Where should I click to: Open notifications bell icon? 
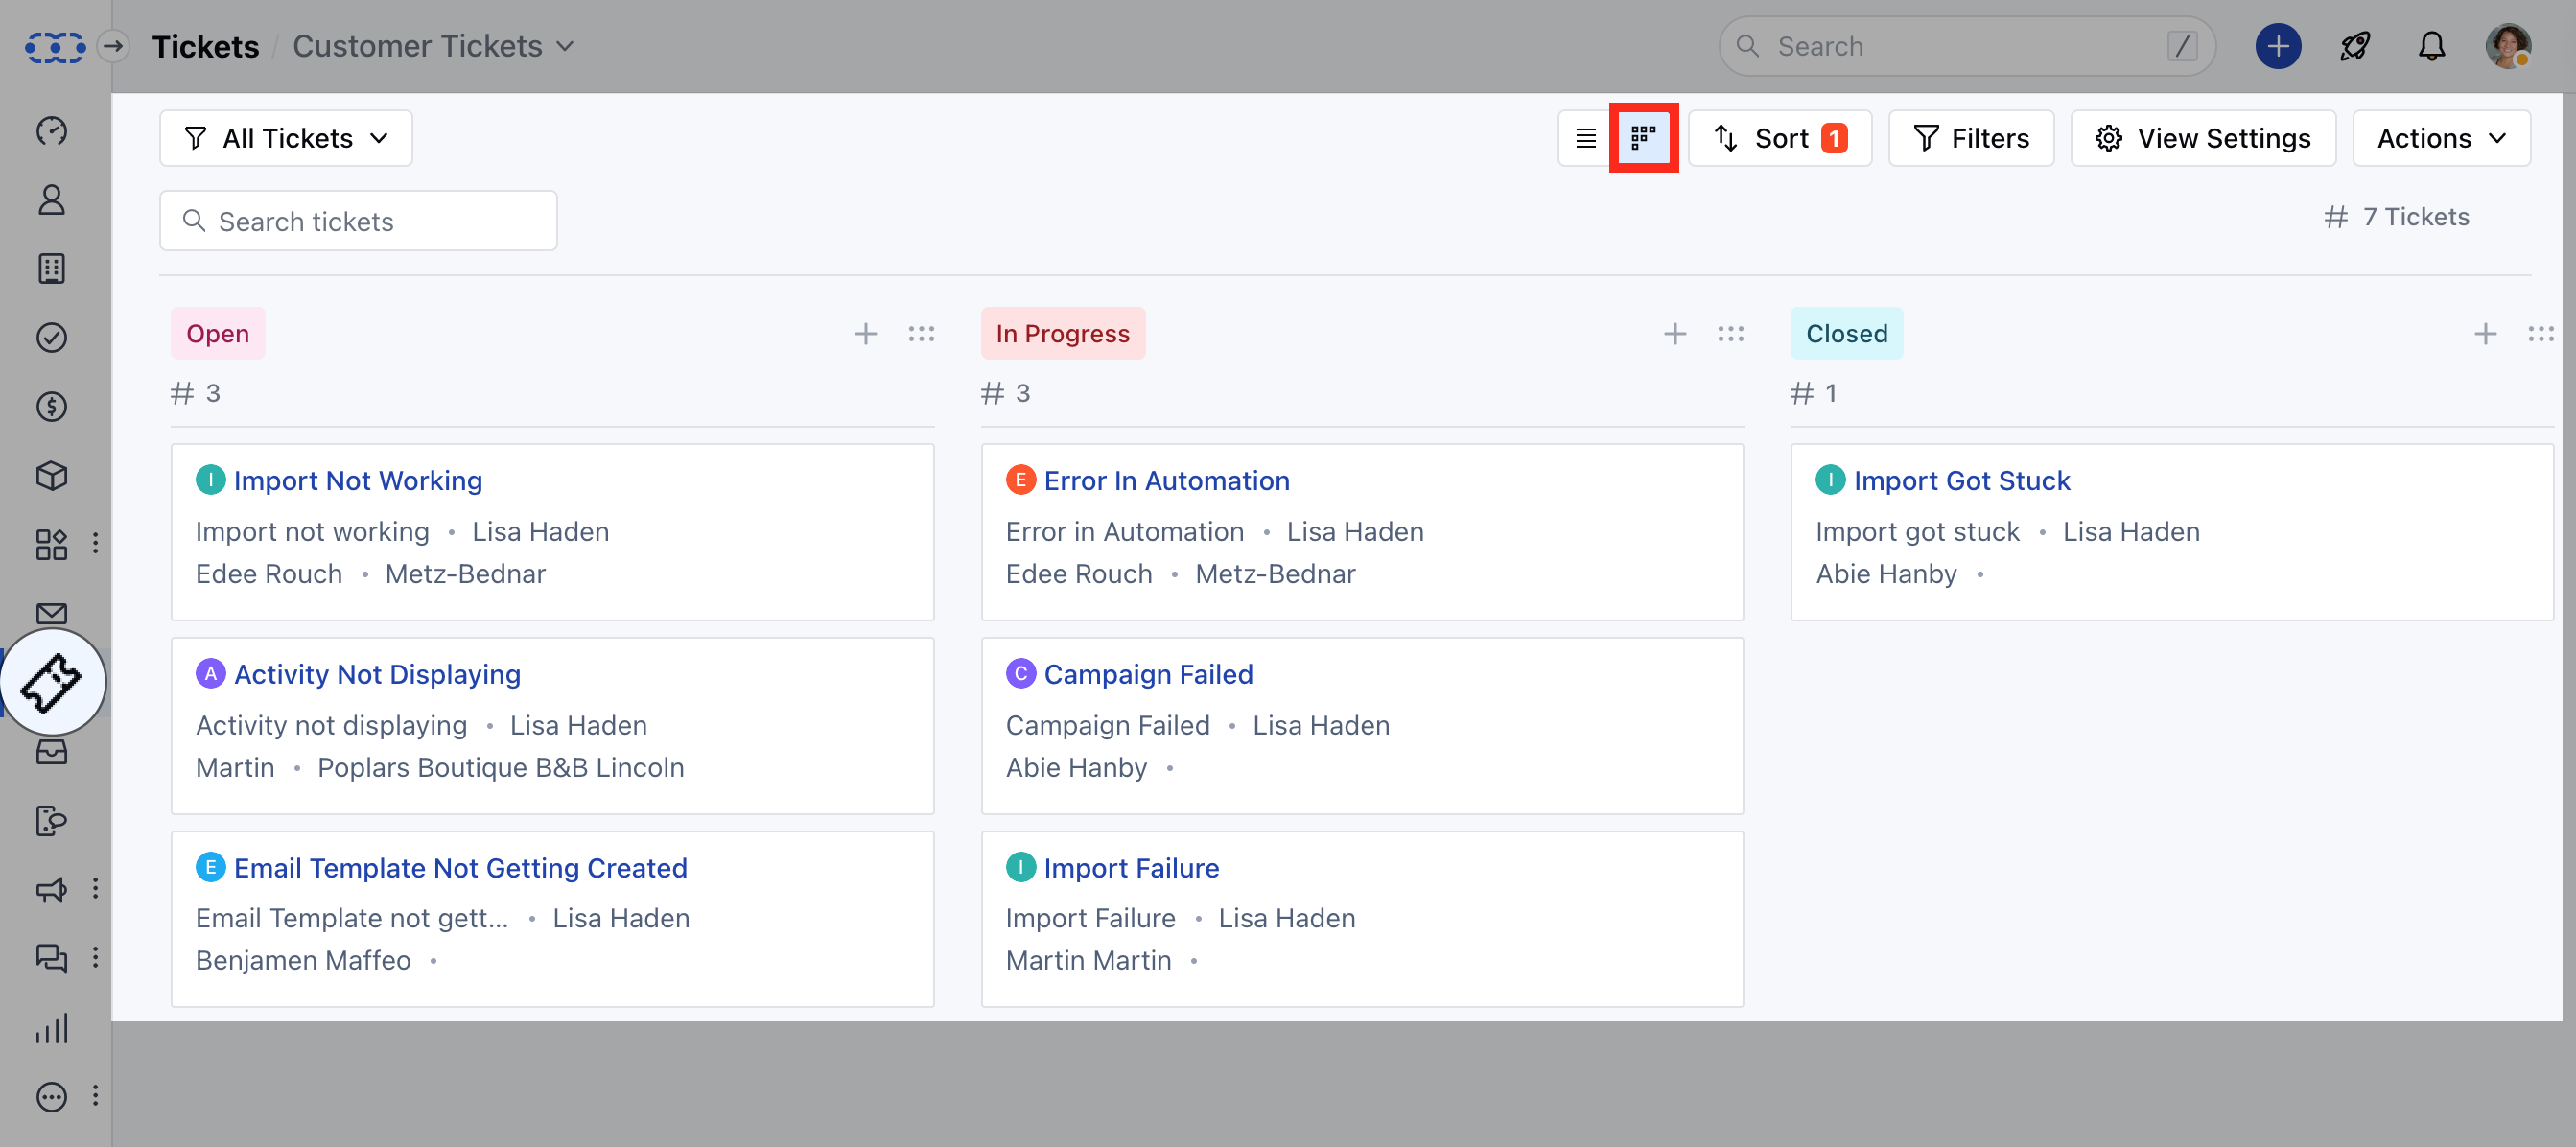point(2432,46)
